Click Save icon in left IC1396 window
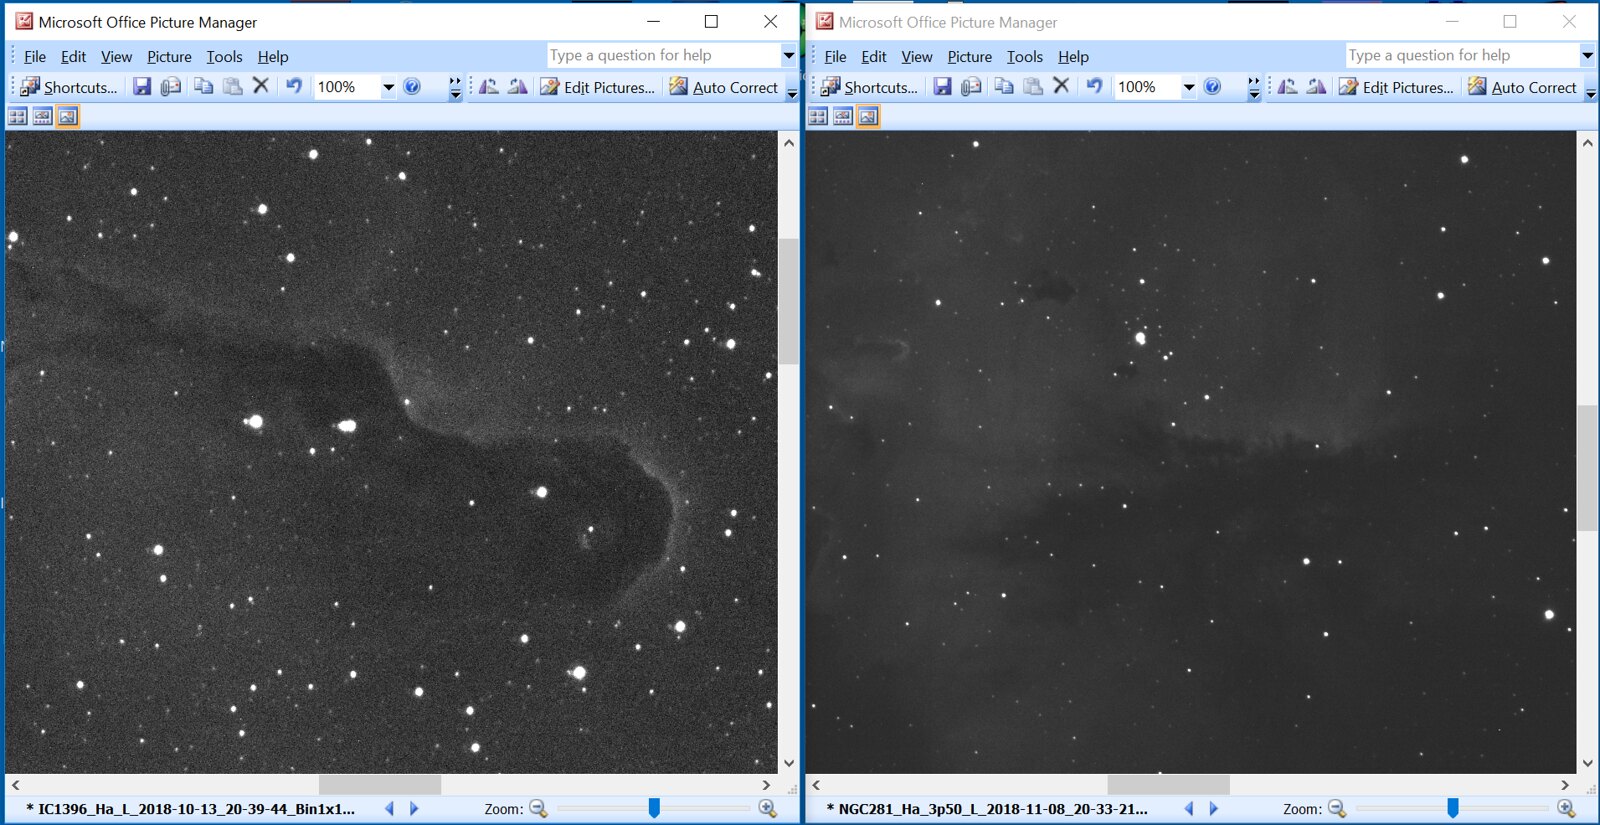 pos(142,87)
